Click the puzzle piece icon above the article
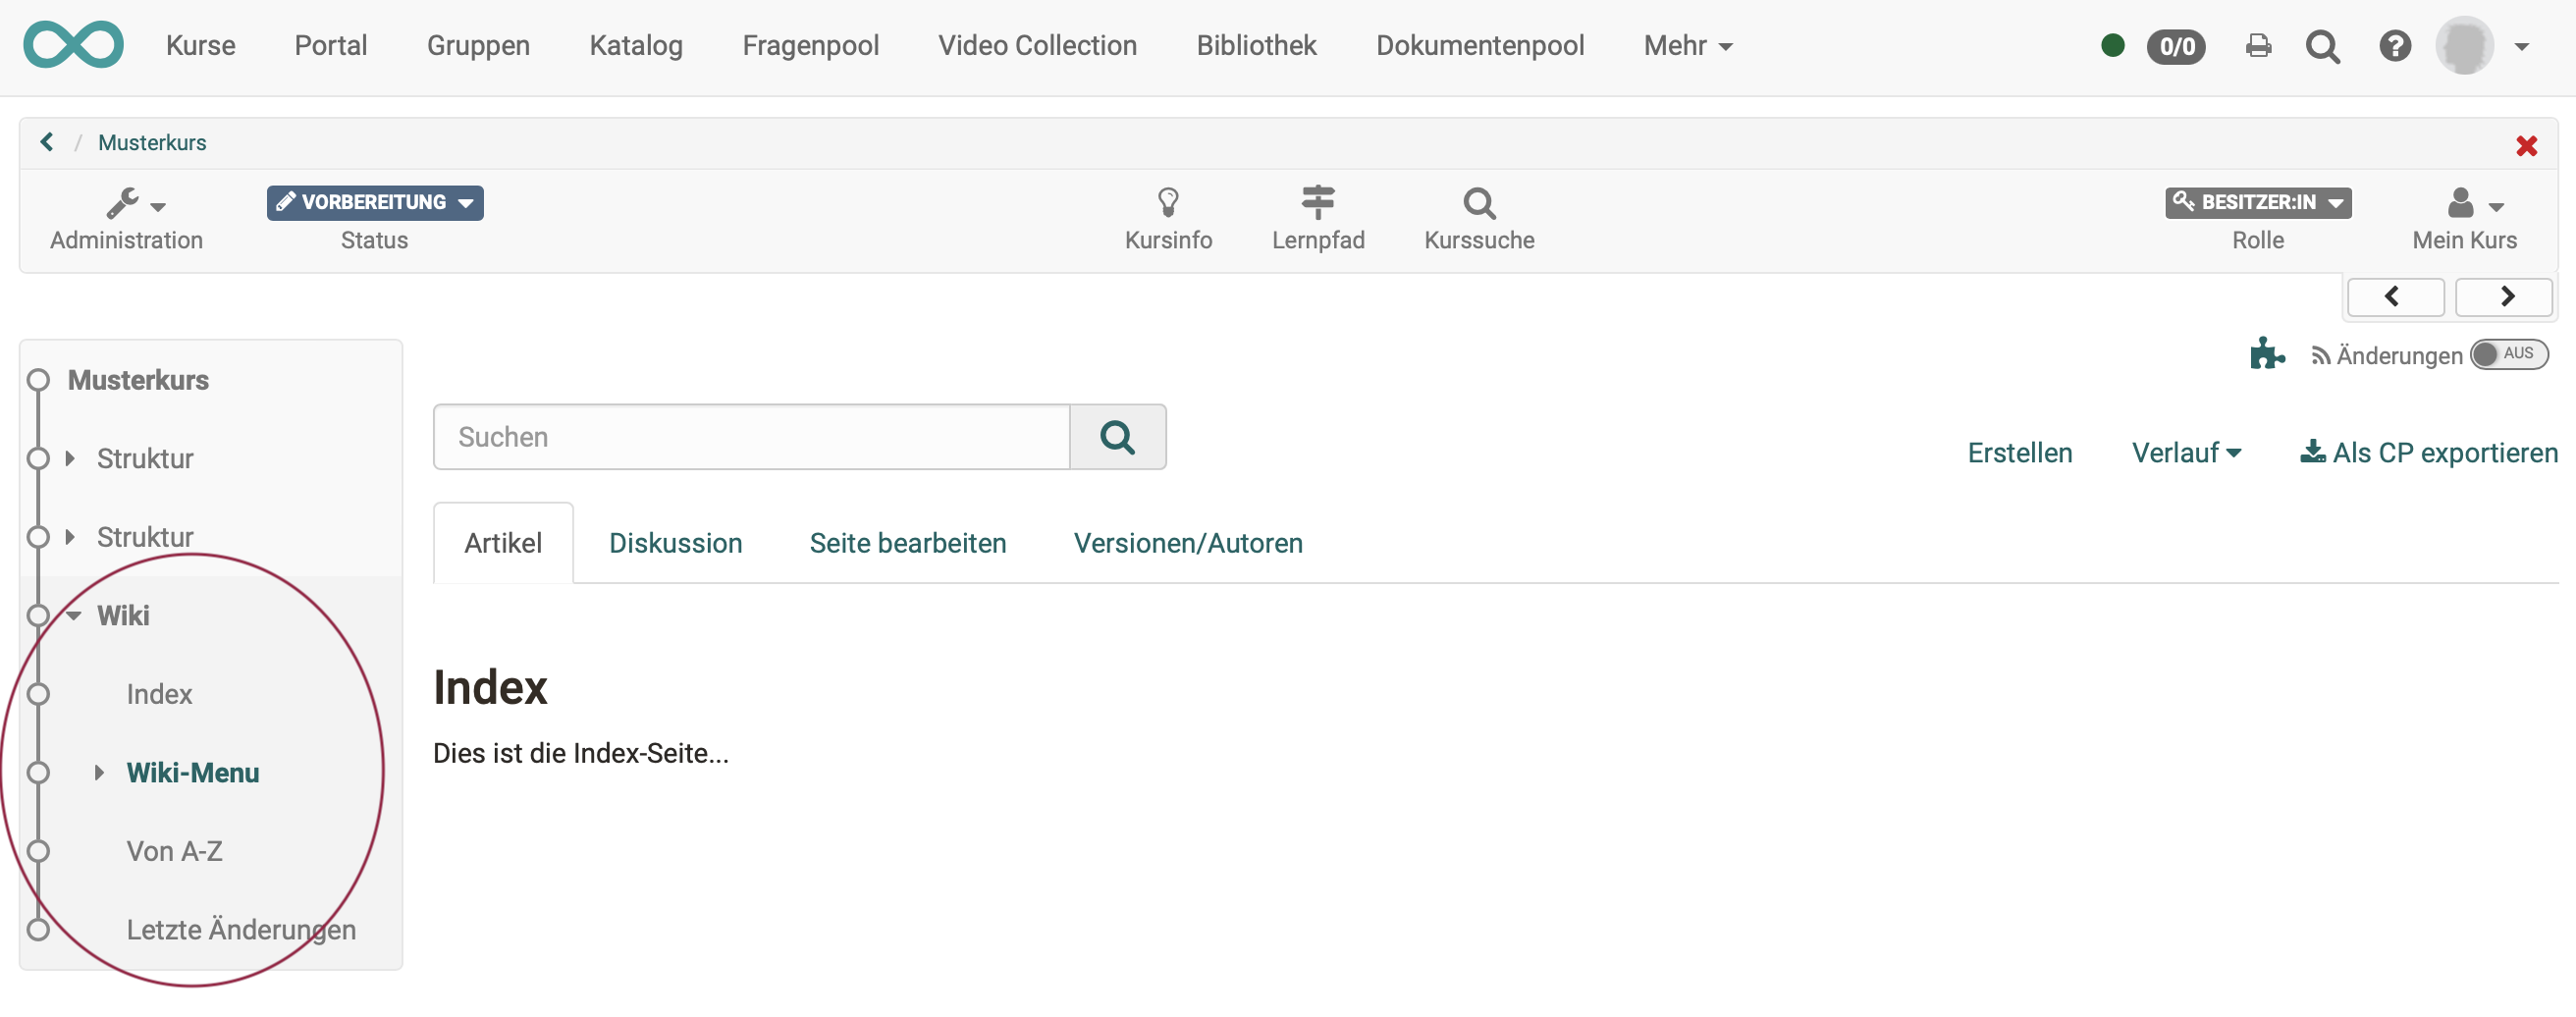 [x=2266, y=352]
